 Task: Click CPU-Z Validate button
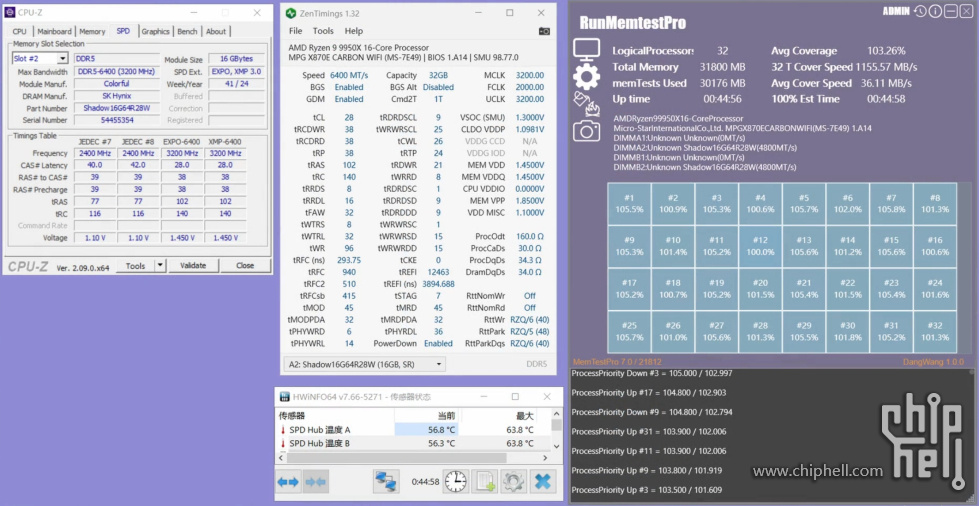[x=193, y=265]
